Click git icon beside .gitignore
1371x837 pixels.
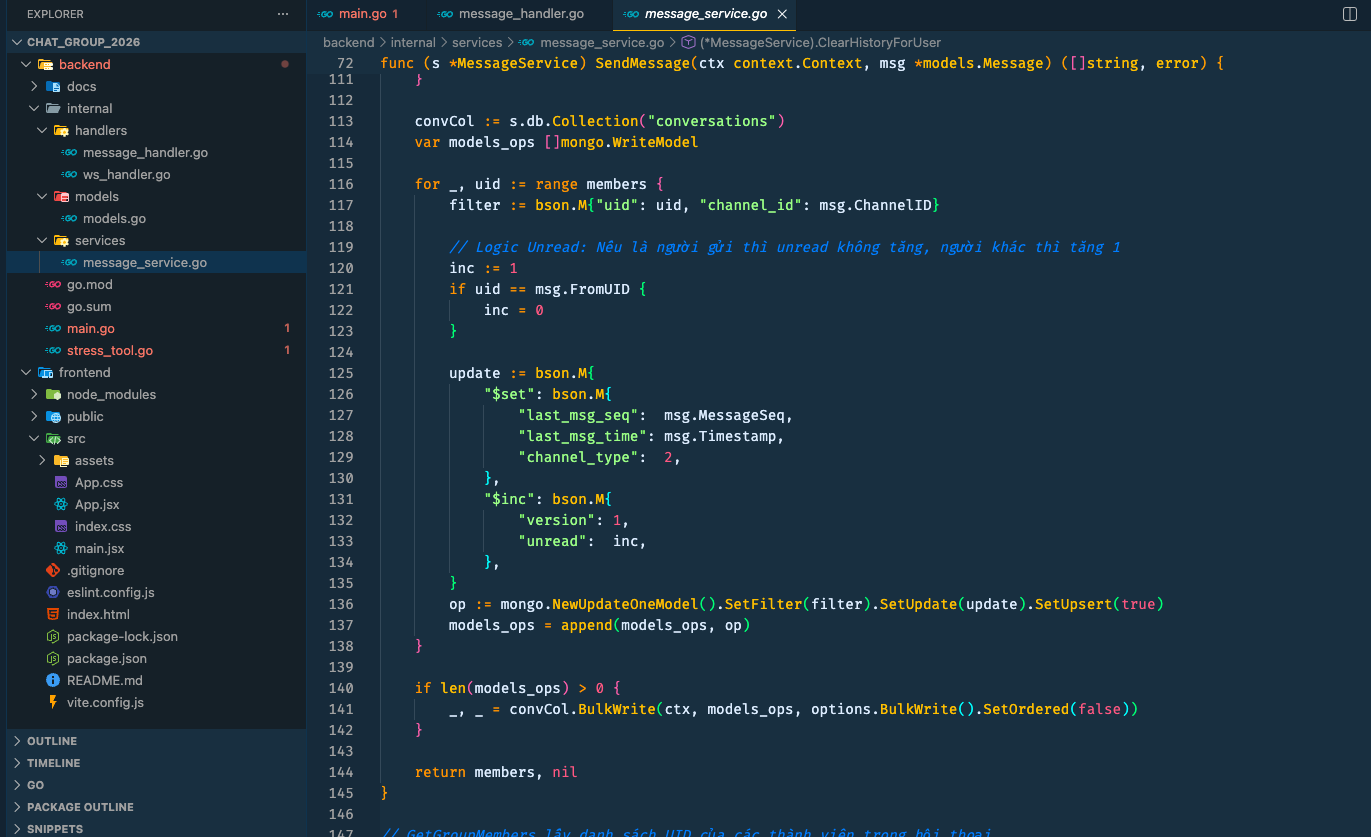point(53,570)
